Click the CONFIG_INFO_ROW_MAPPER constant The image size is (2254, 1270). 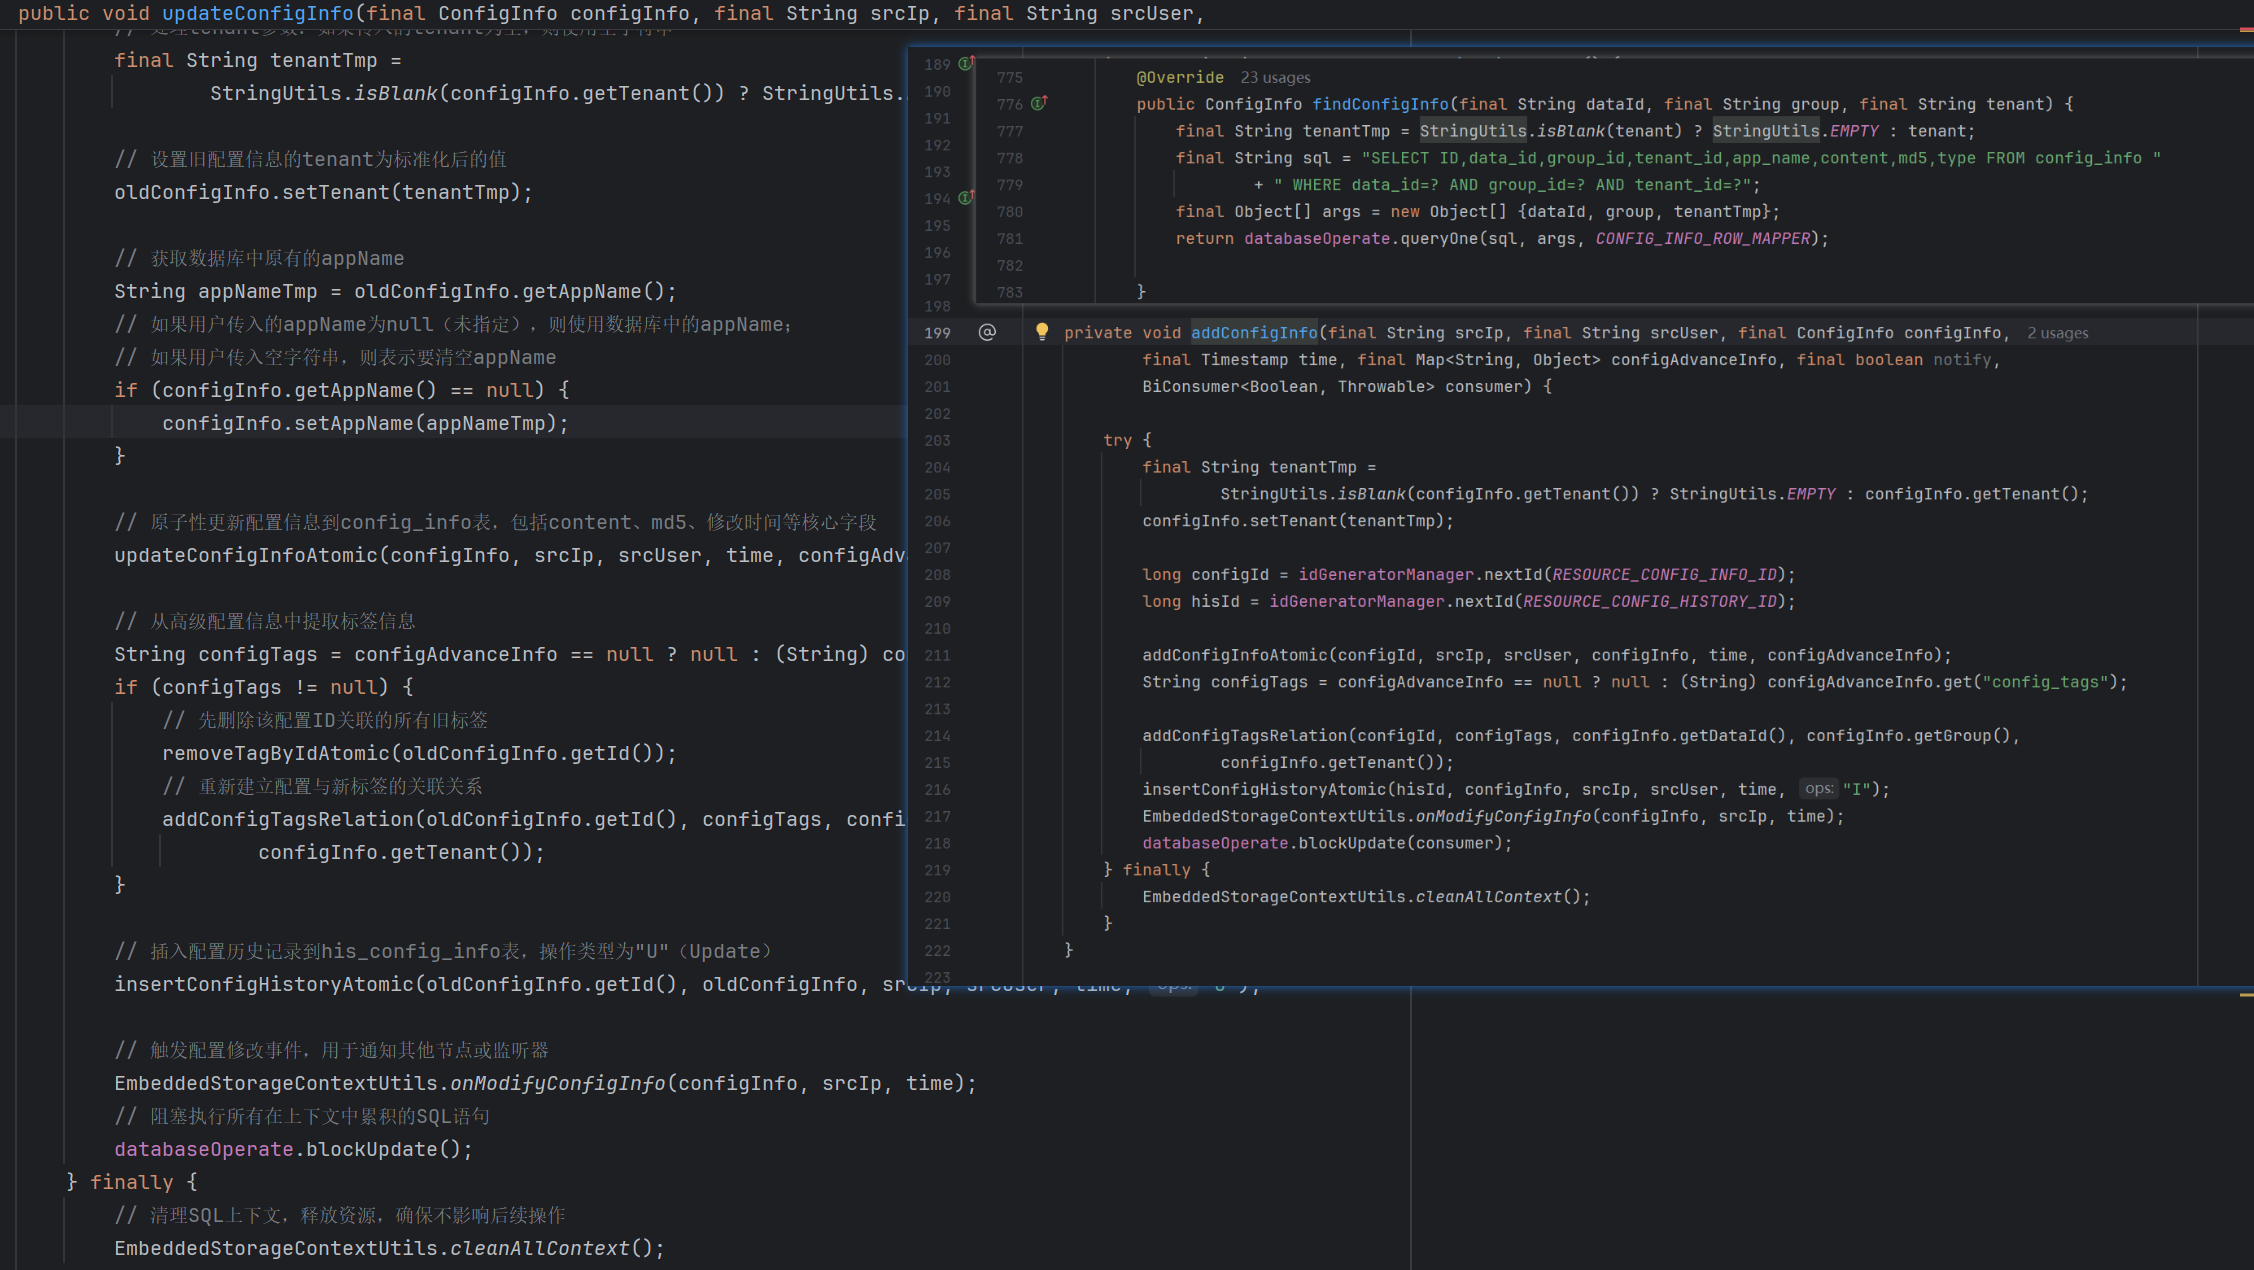point(1702,239)
